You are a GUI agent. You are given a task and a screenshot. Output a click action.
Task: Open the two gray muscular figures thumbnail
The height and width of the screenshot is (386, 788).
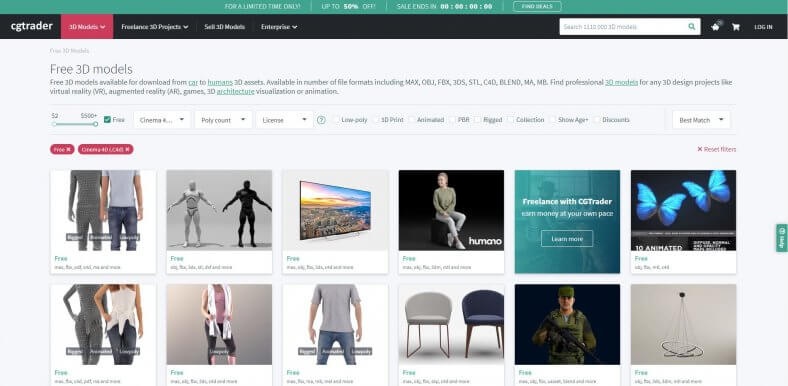[219, 210]
